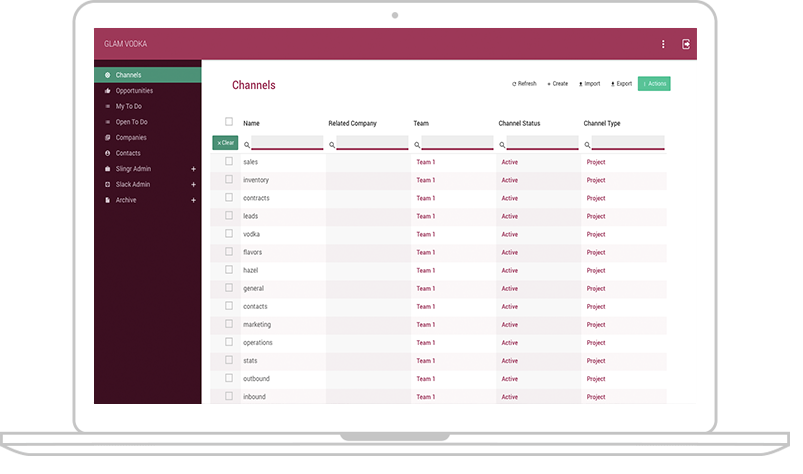Click the Slingr Admin briefcase icon

coord(108,169)
